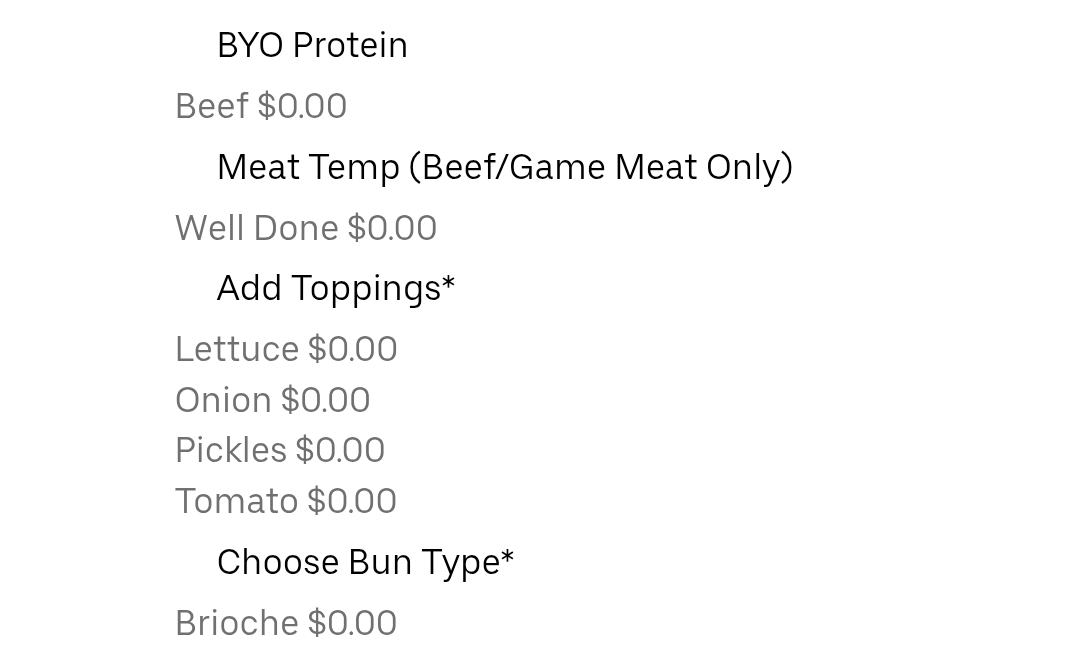
Task: Click the $0.00 price beside Well Done
Action: point(392,228)
